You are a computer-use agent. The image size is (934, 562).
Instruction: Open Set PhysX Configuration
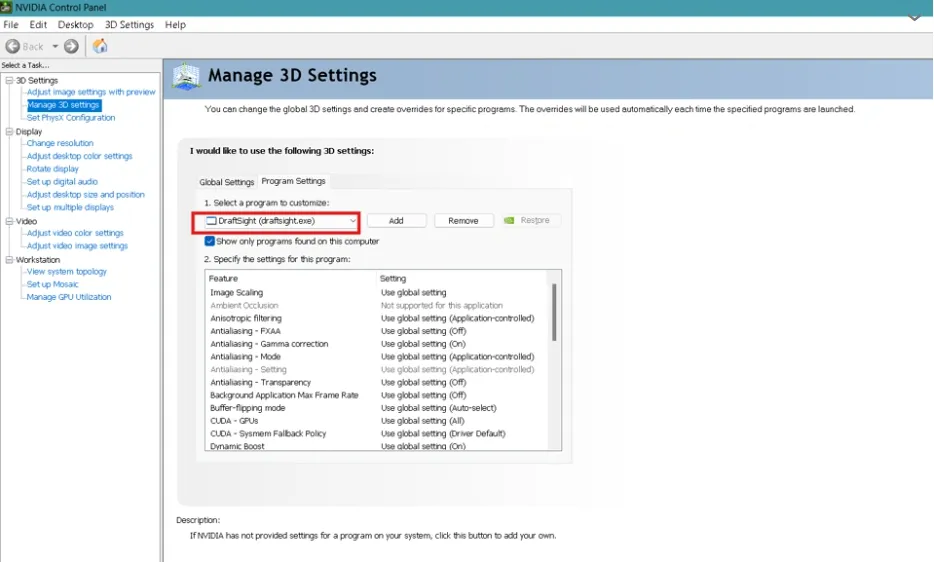pos(71,118)
